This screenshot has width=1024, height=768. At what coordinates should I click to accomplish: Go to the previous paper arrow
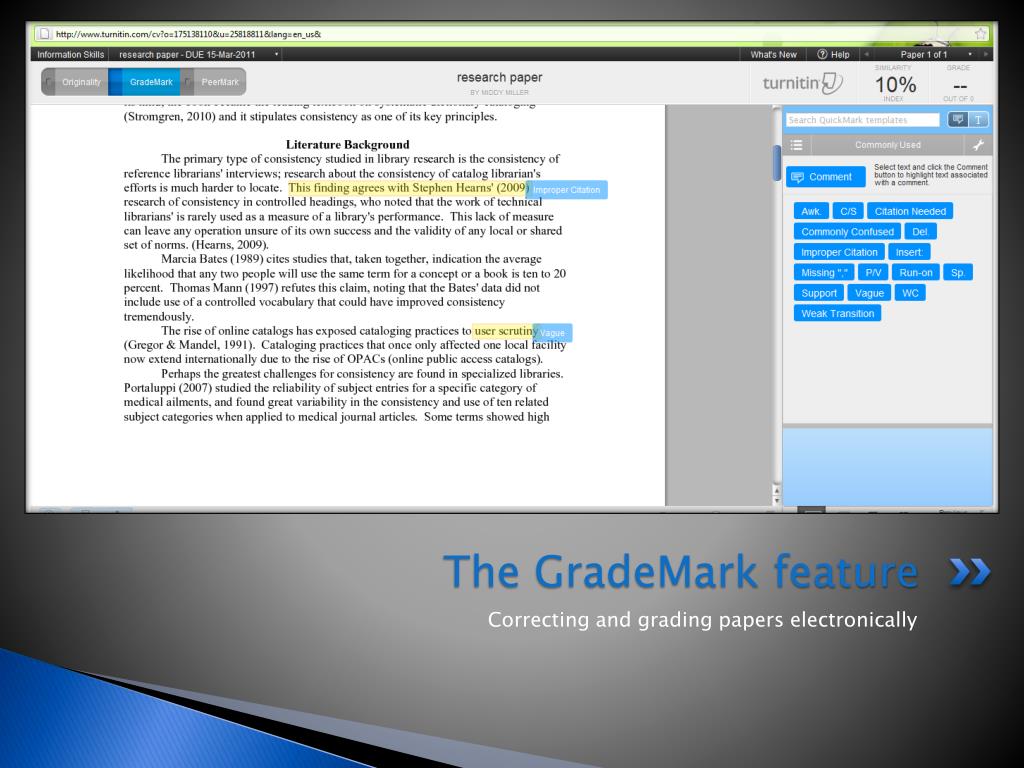[x=867, y=54]
